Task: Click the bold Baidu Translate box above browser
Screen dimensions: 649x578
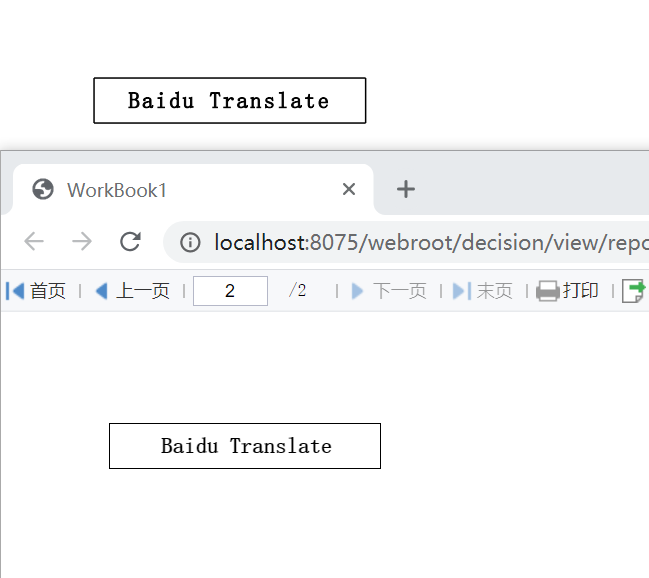Action: click(x=230, y=101)
